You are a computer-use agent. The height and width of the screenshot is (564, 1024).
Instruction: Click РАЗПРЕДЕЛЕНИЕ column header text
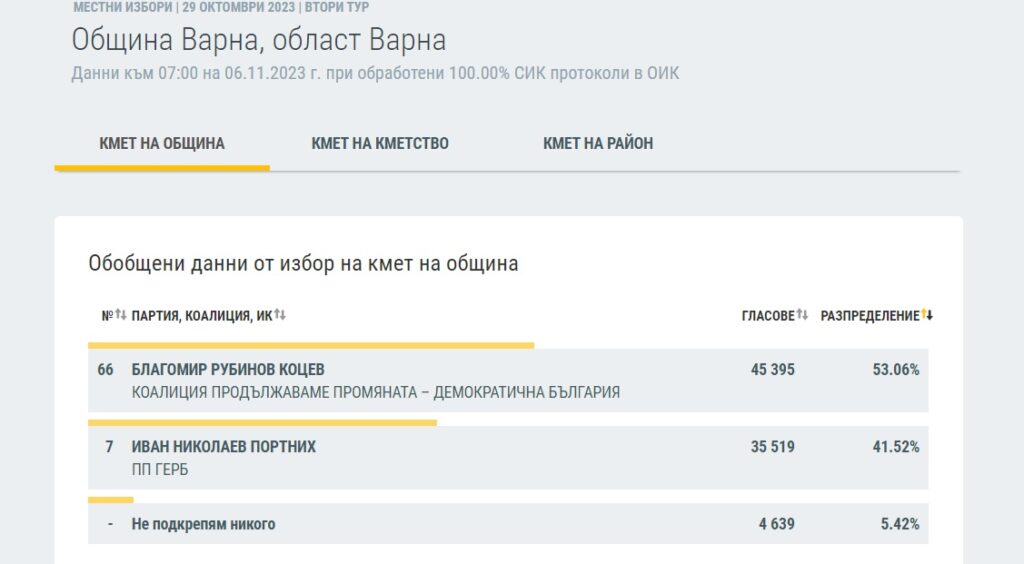pyautogui.click(x=870, y=316)
